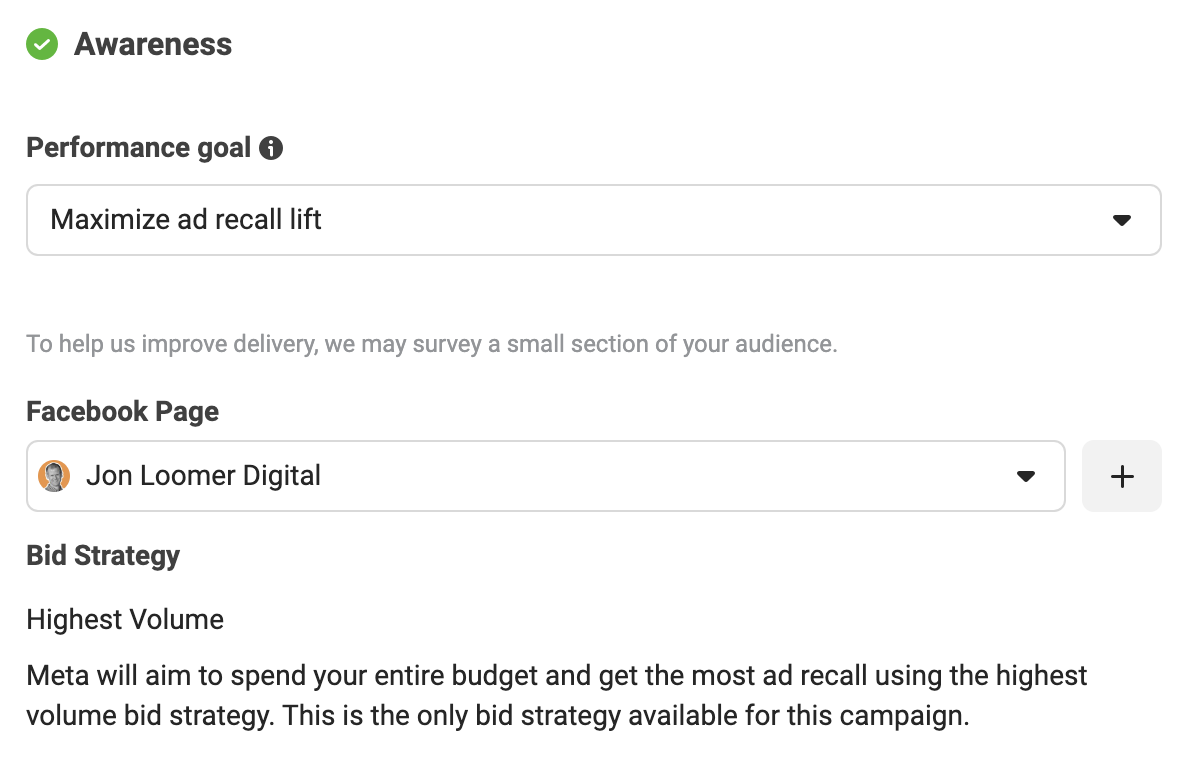Viewport: 1188px width, 760px height.
Task: Click the Performance goal label
Action: point(139,148)
